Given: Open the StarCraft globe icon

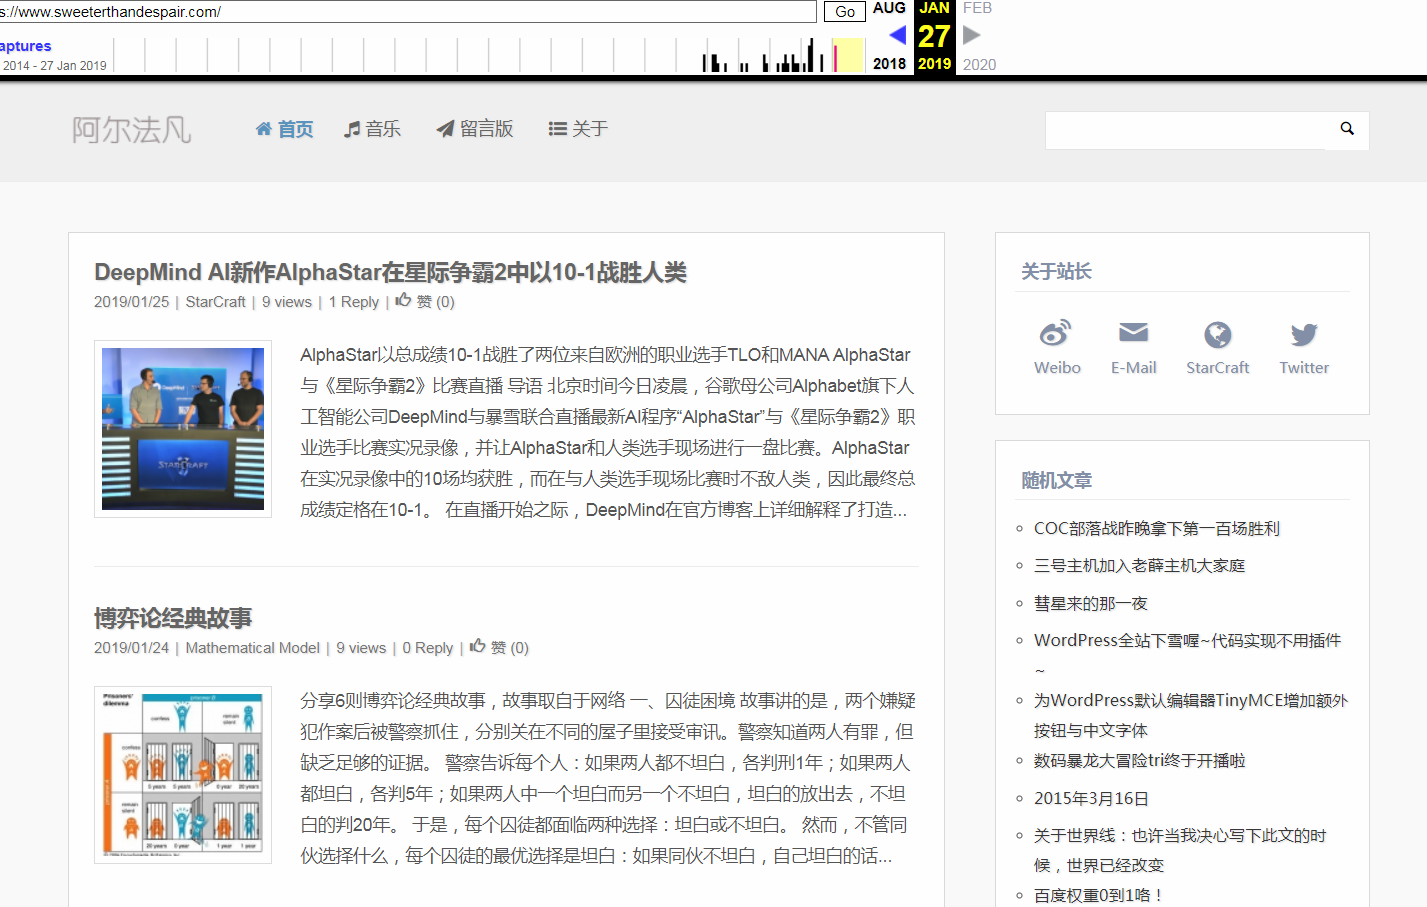Looking at the screenshot, I should coord(1217,334).
